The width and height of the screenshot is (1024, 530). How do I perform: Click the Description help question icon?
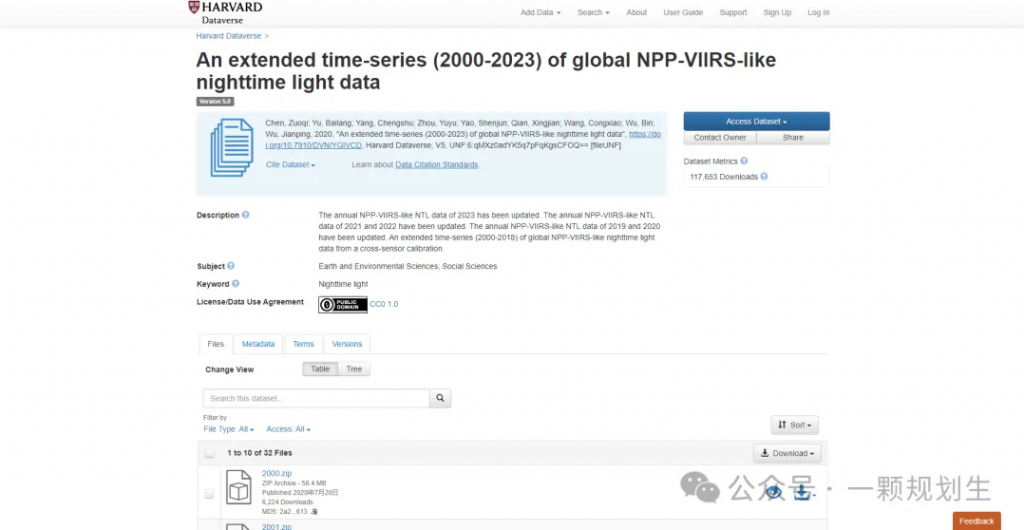(x=246, y=215)
